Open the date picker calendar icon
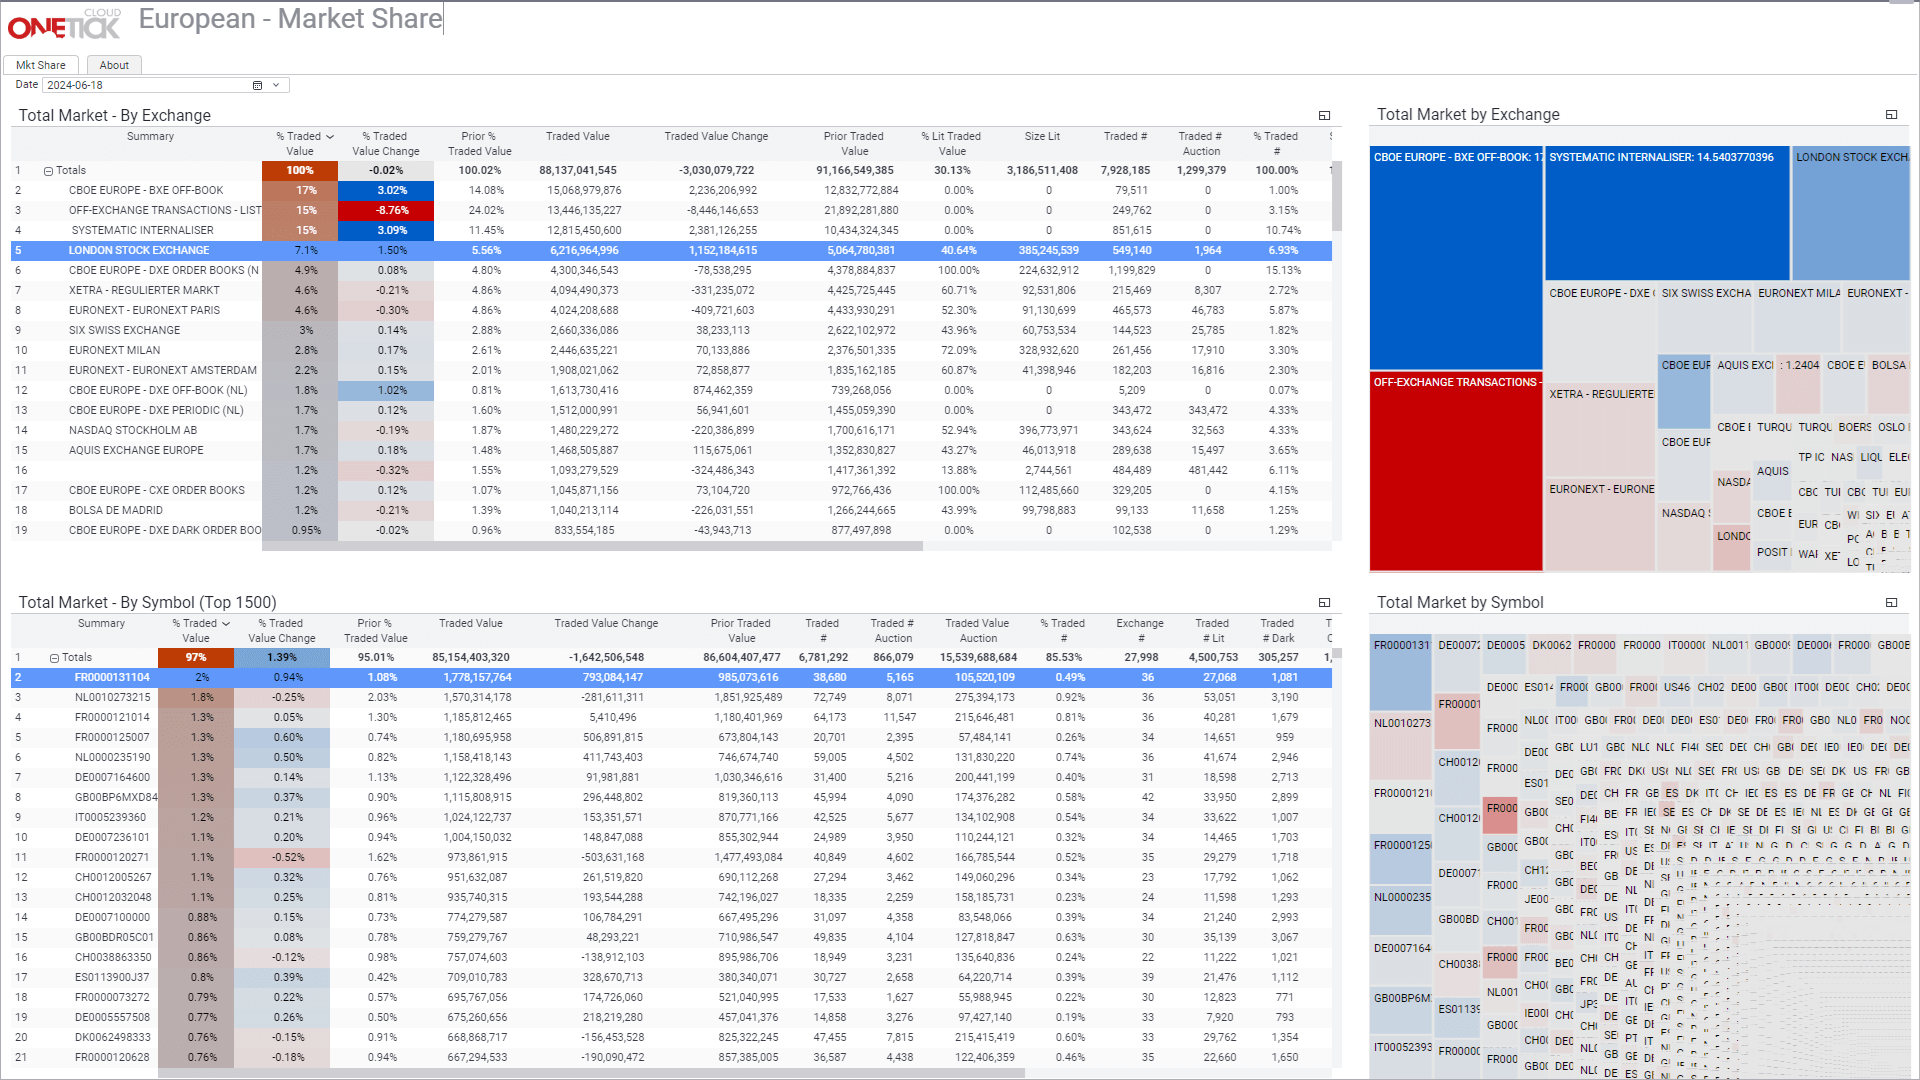This screenshot has width=1920, height=1080. [x=257, y=86]
